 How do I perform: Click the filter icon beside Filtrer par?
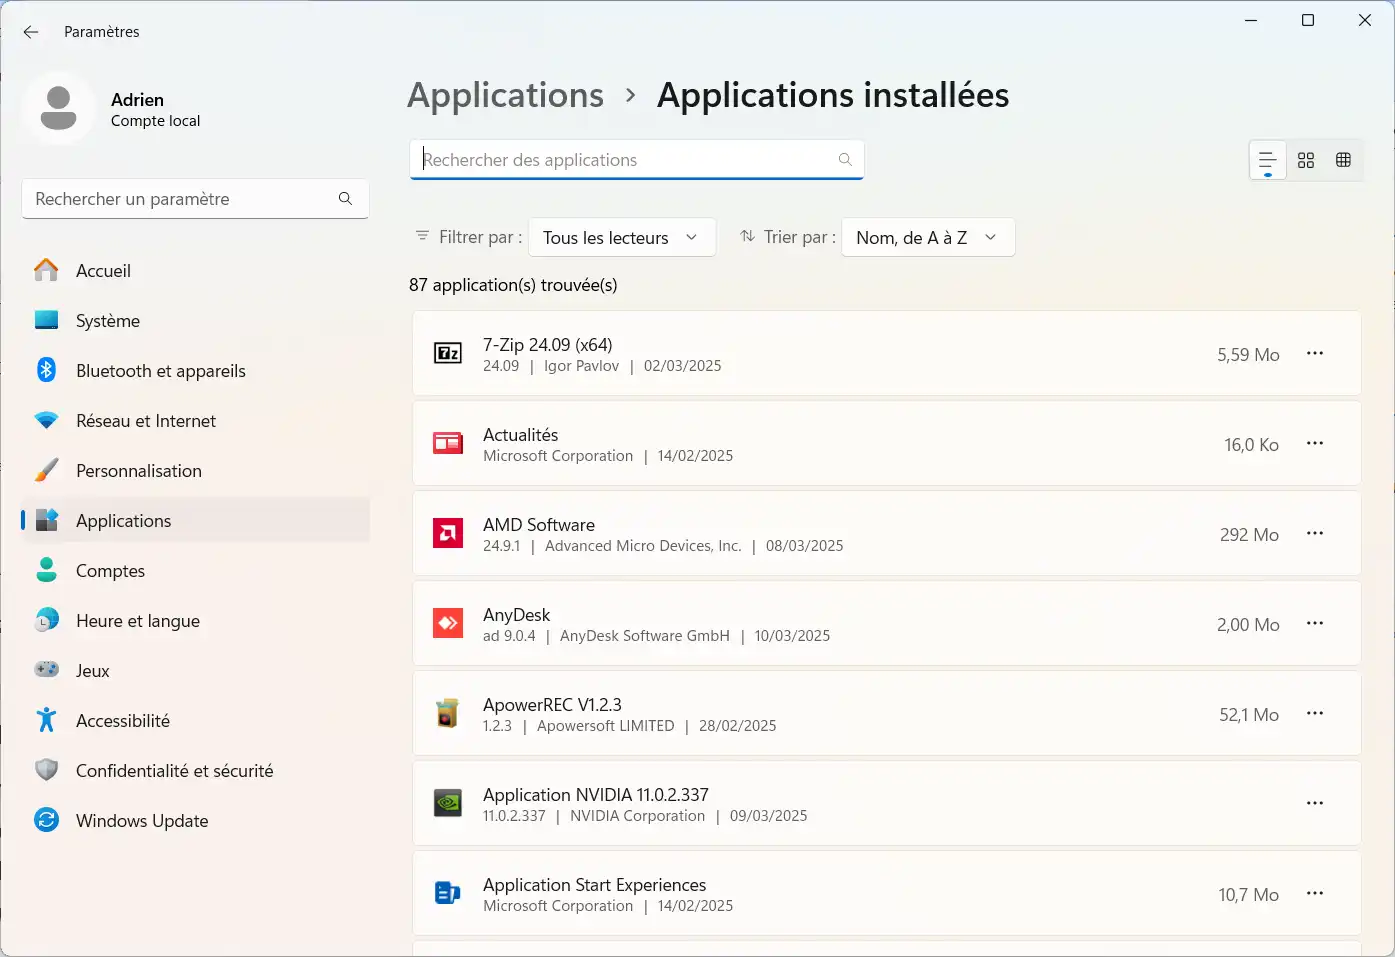point(422,236)
